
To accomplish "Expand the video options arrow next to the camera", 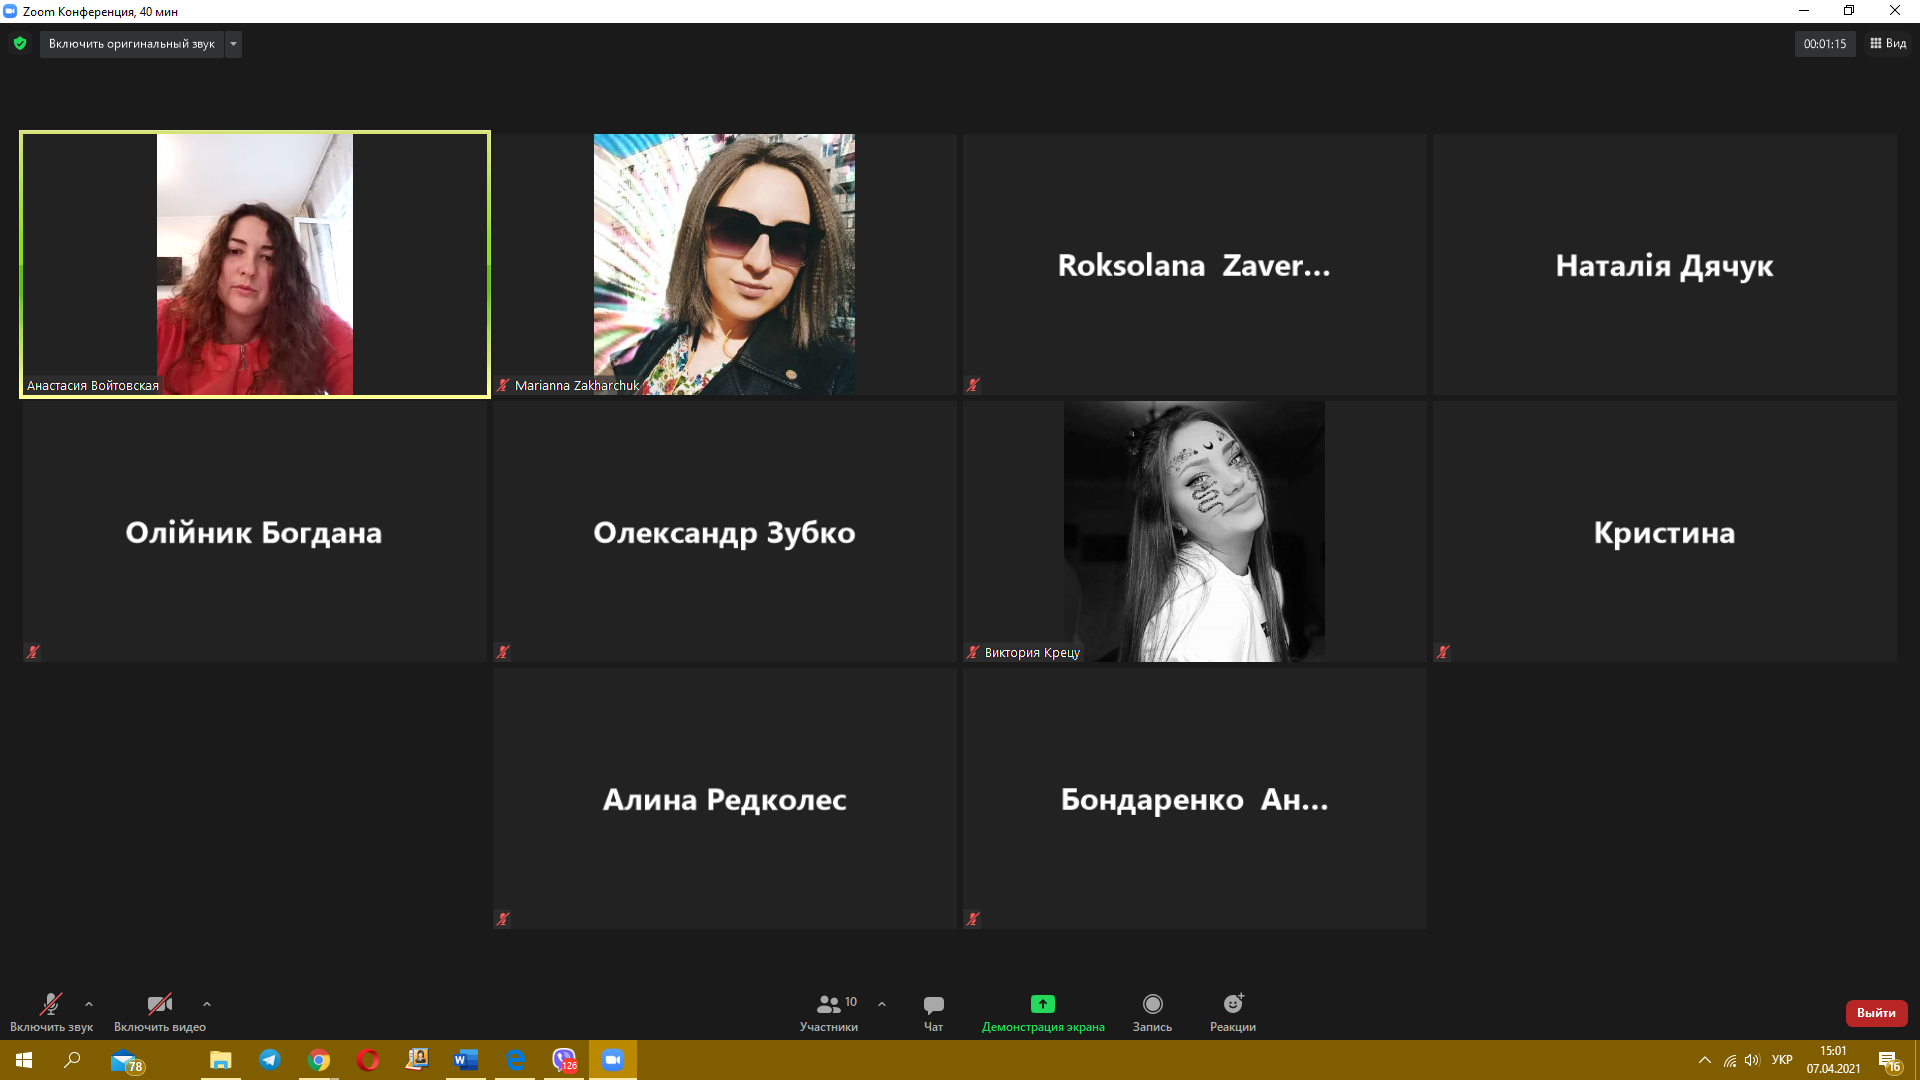I will coord(207,1003).
